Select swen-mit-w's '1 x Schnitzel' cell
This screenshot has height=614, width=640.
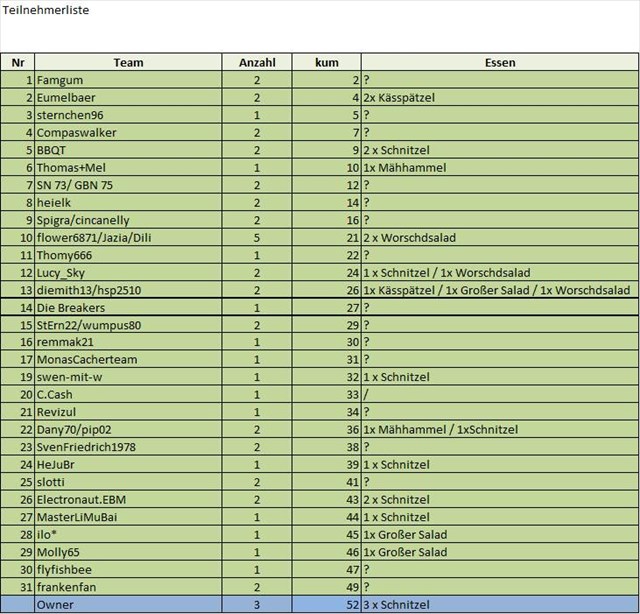point(500,377)
